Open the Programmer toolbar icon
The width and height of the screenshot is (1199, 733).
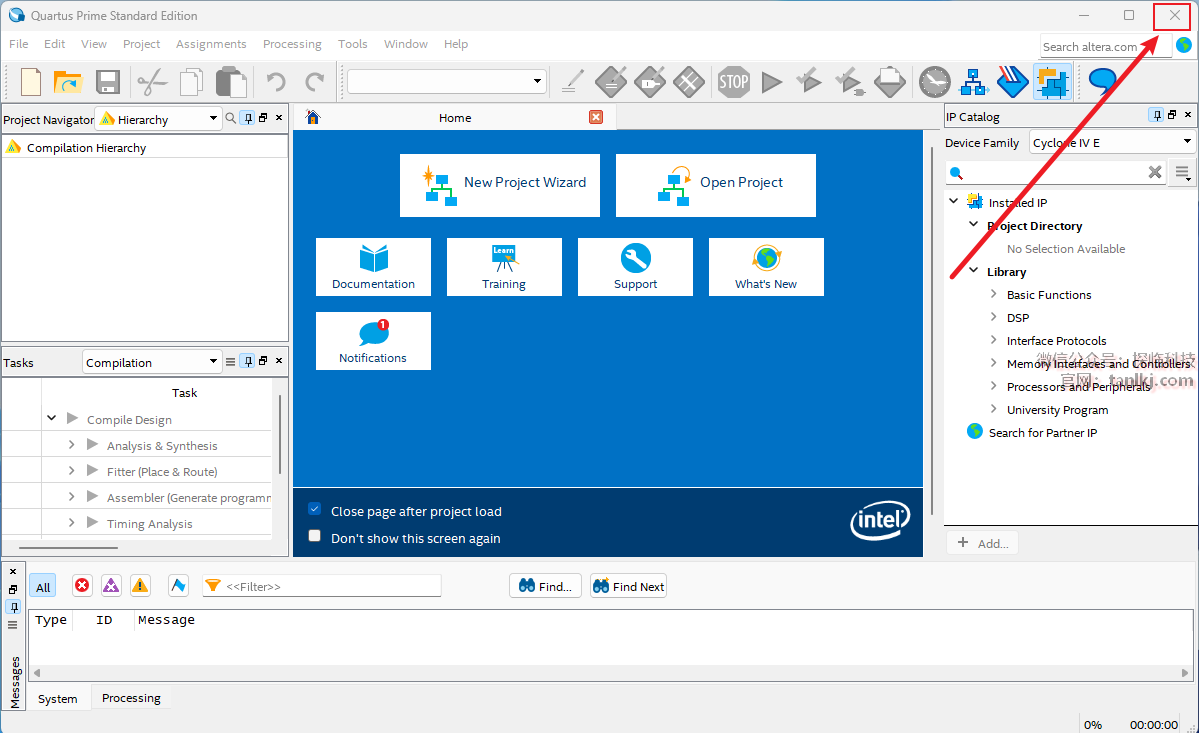click(x=1013, y=81)
